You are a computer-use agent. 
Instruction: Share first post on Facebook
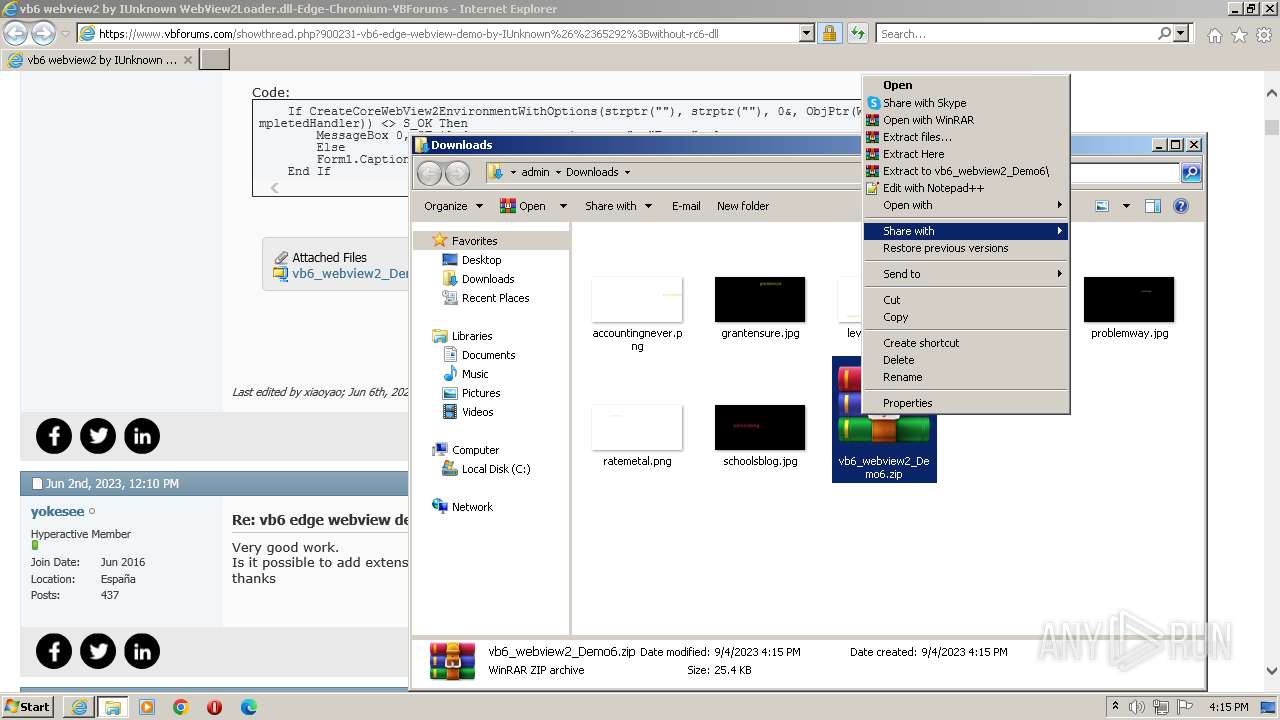(54, 436)
